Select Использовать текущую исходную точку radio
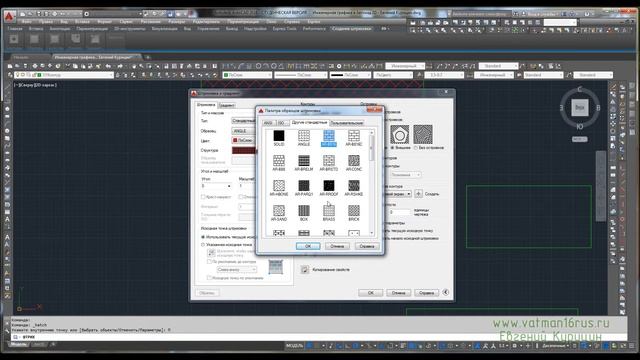Image resolution: width=640 pixels, height=360 pixels. pos(203,237)
